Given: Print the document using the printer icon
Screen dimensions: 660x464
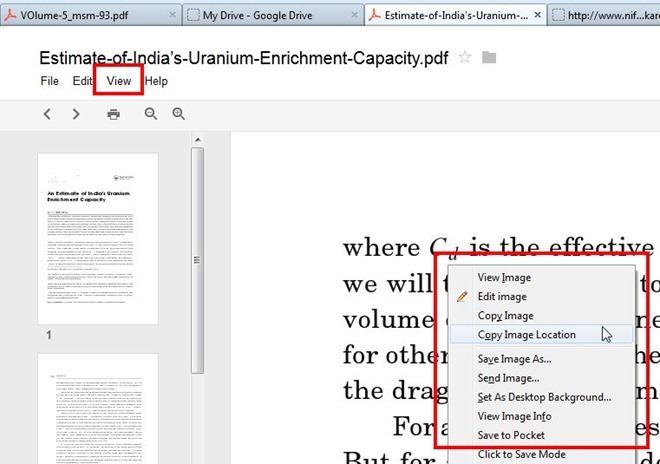Looking at the screenshot, I should [114, 114].
